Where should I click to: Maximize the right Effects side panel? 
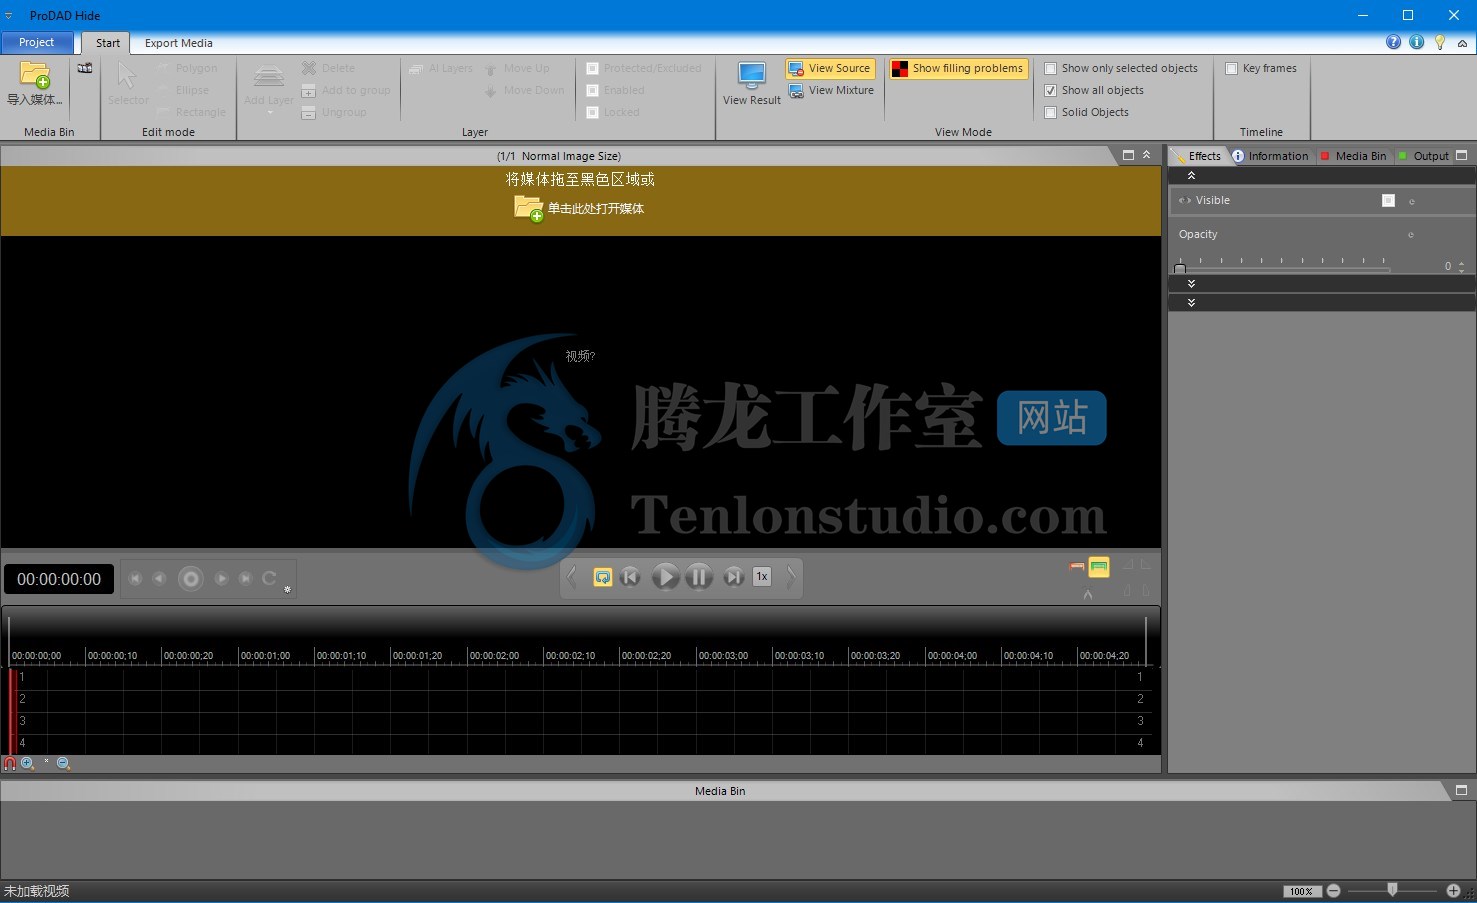pos(1462,155)
